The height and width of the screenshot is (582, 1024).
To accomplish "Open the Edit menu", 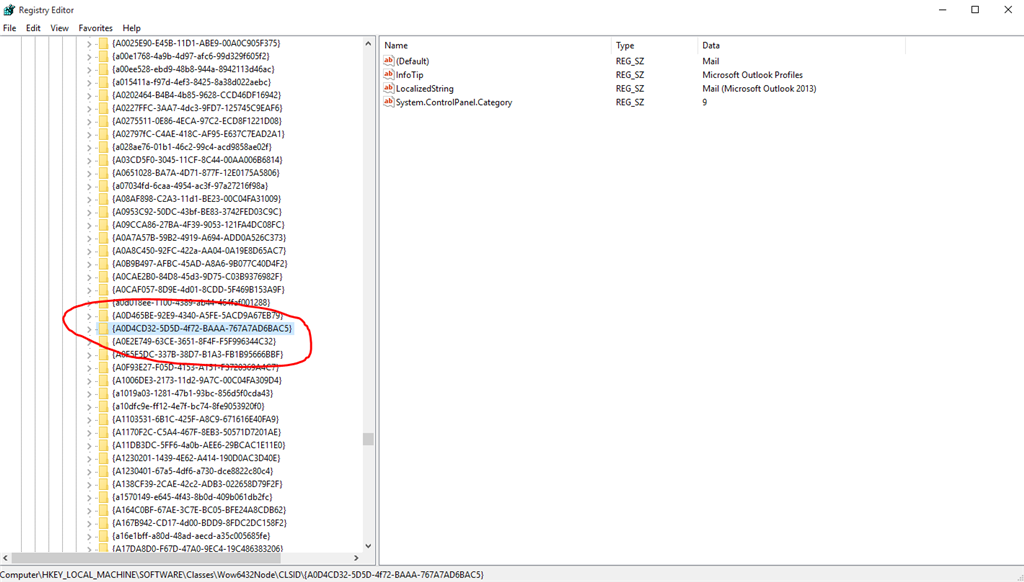I will [x=33, y=27].
